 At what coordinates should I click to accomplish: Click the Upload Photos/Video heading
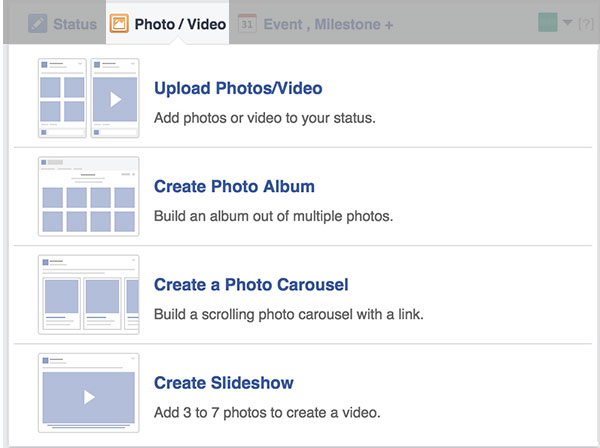[238, 89]
